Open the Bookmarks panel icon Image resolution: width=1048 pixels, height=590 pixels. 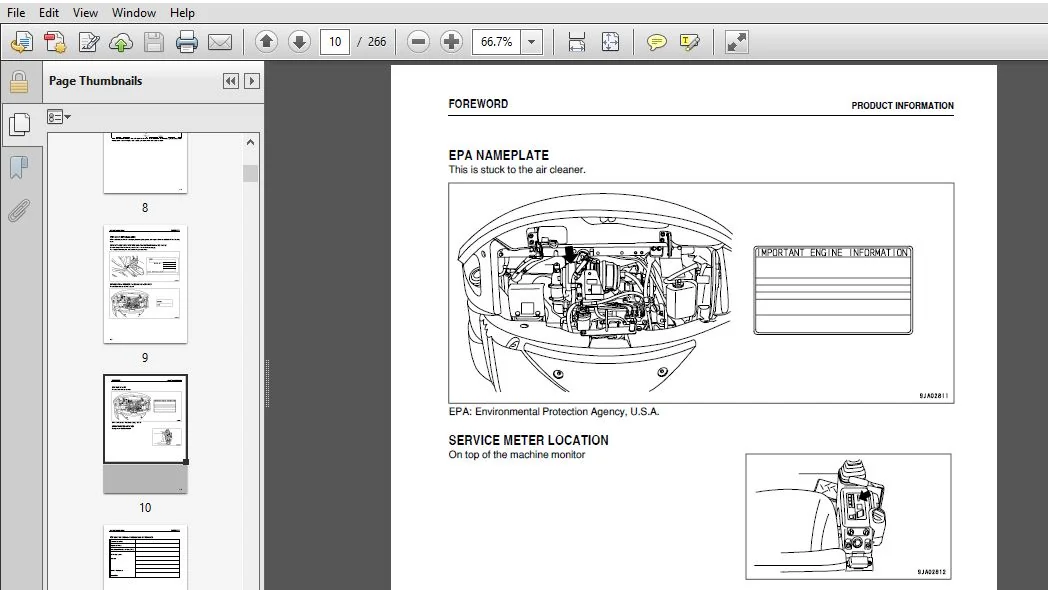pyautogui.click(x=19, y=167)
